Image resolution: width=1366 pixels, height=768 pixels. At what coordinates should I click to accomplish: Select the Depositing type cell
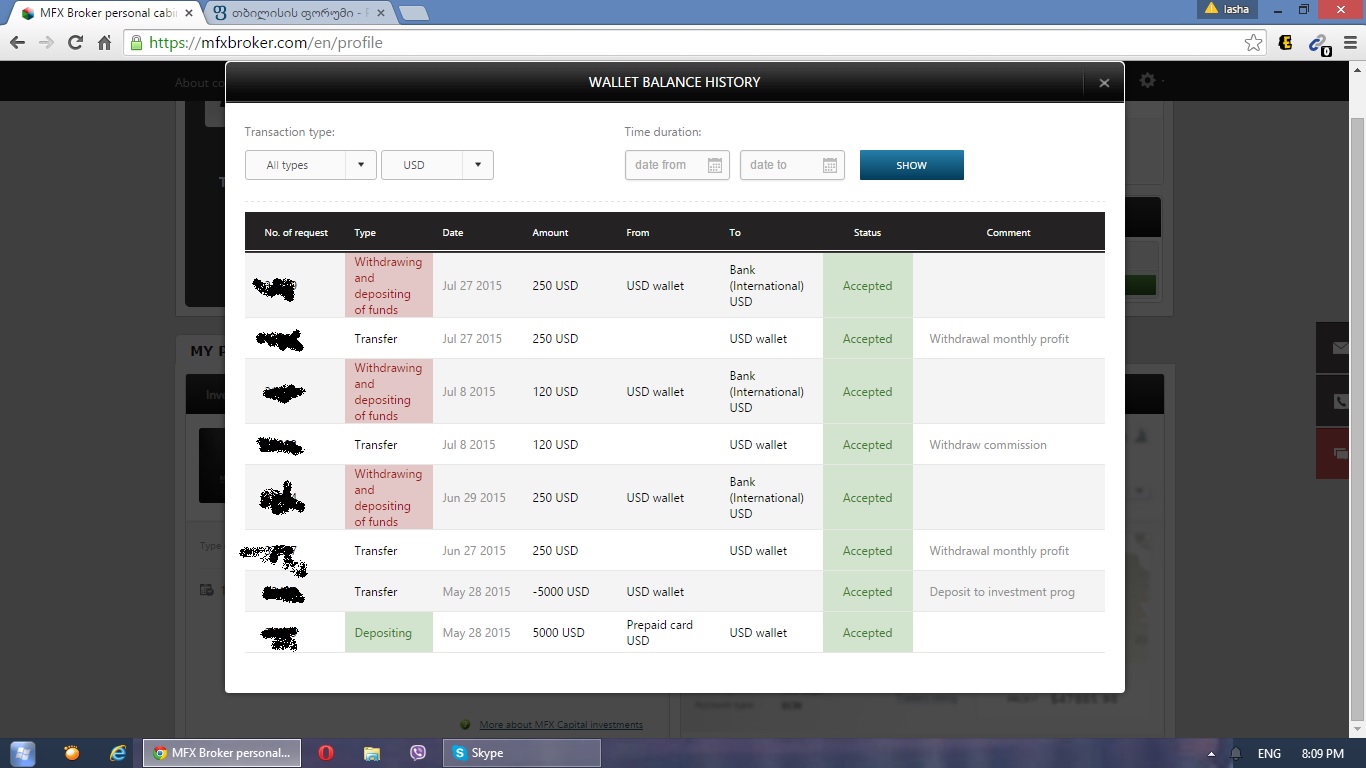[x=389, y=633]
